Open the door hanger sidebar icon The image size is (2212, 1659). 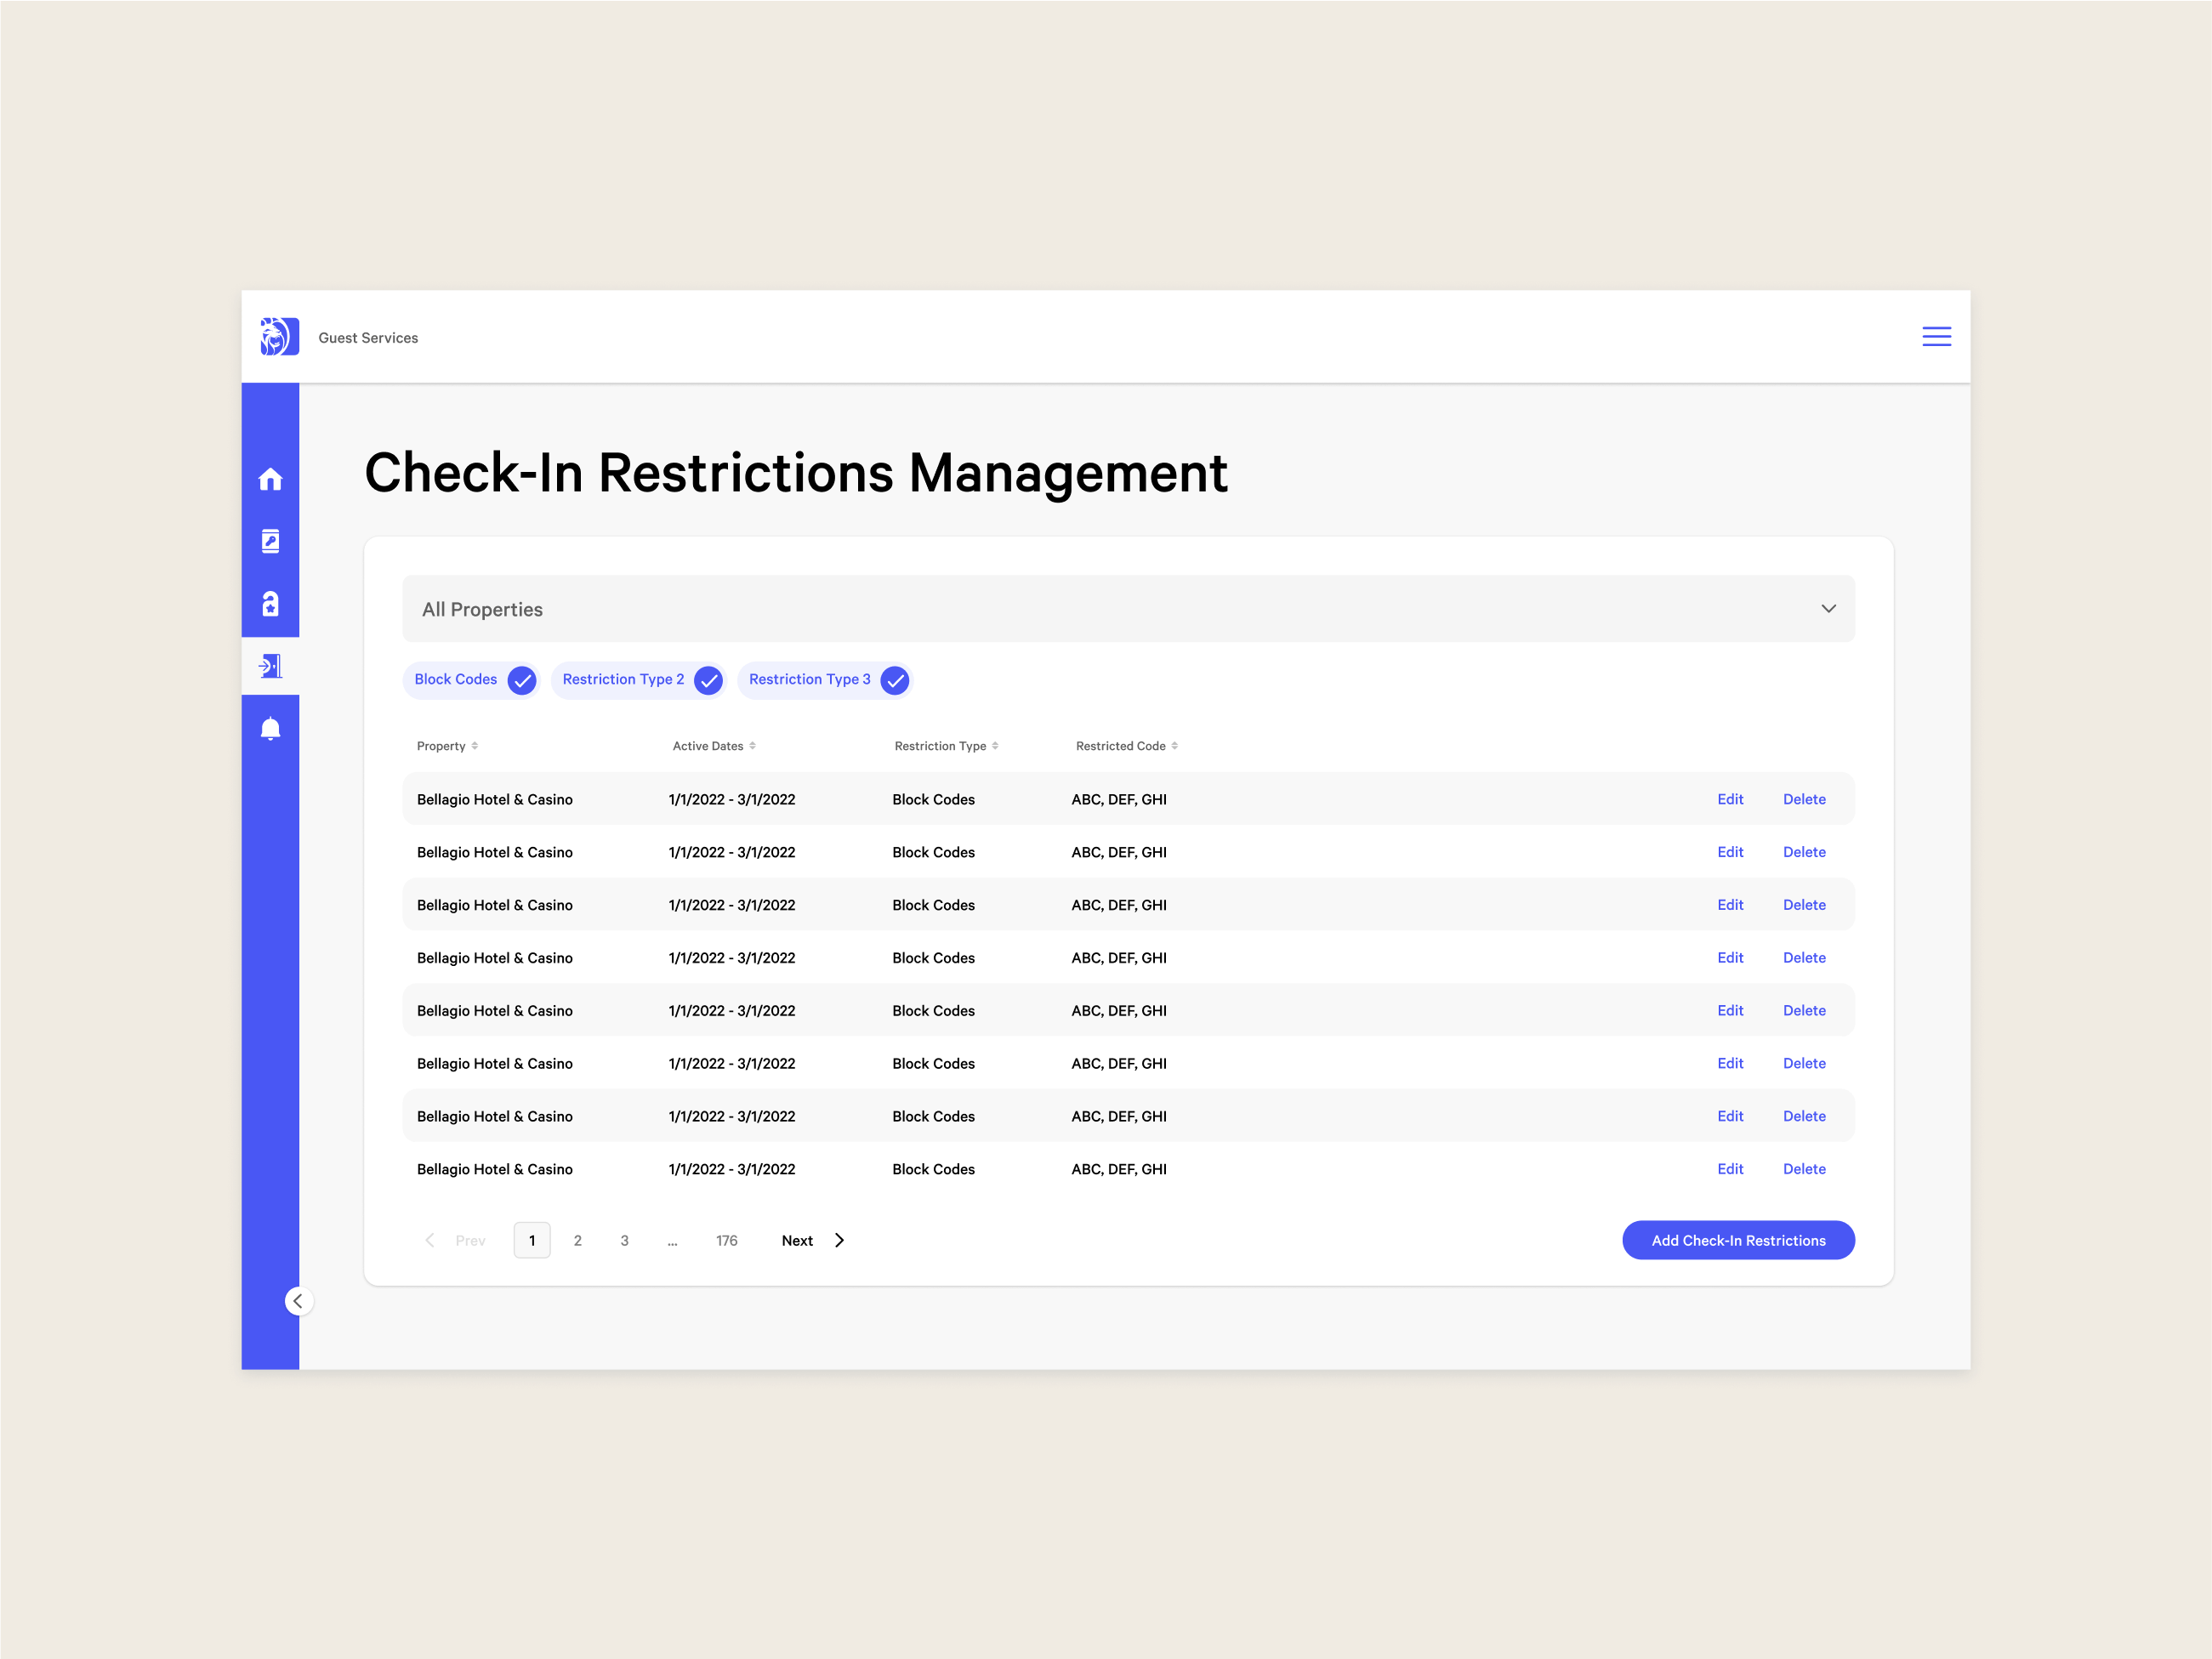click(270, 603)
